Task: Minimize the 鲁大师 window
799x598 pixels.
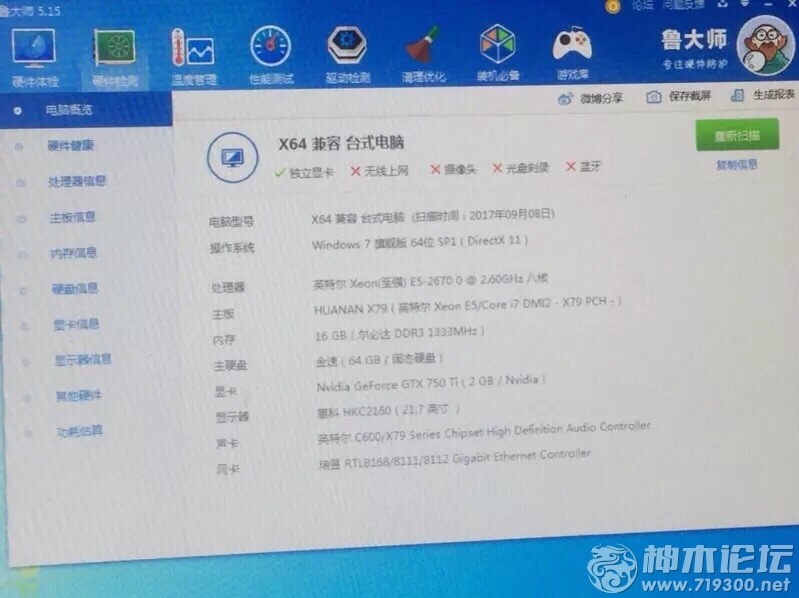Action: (x=770, y=4)
